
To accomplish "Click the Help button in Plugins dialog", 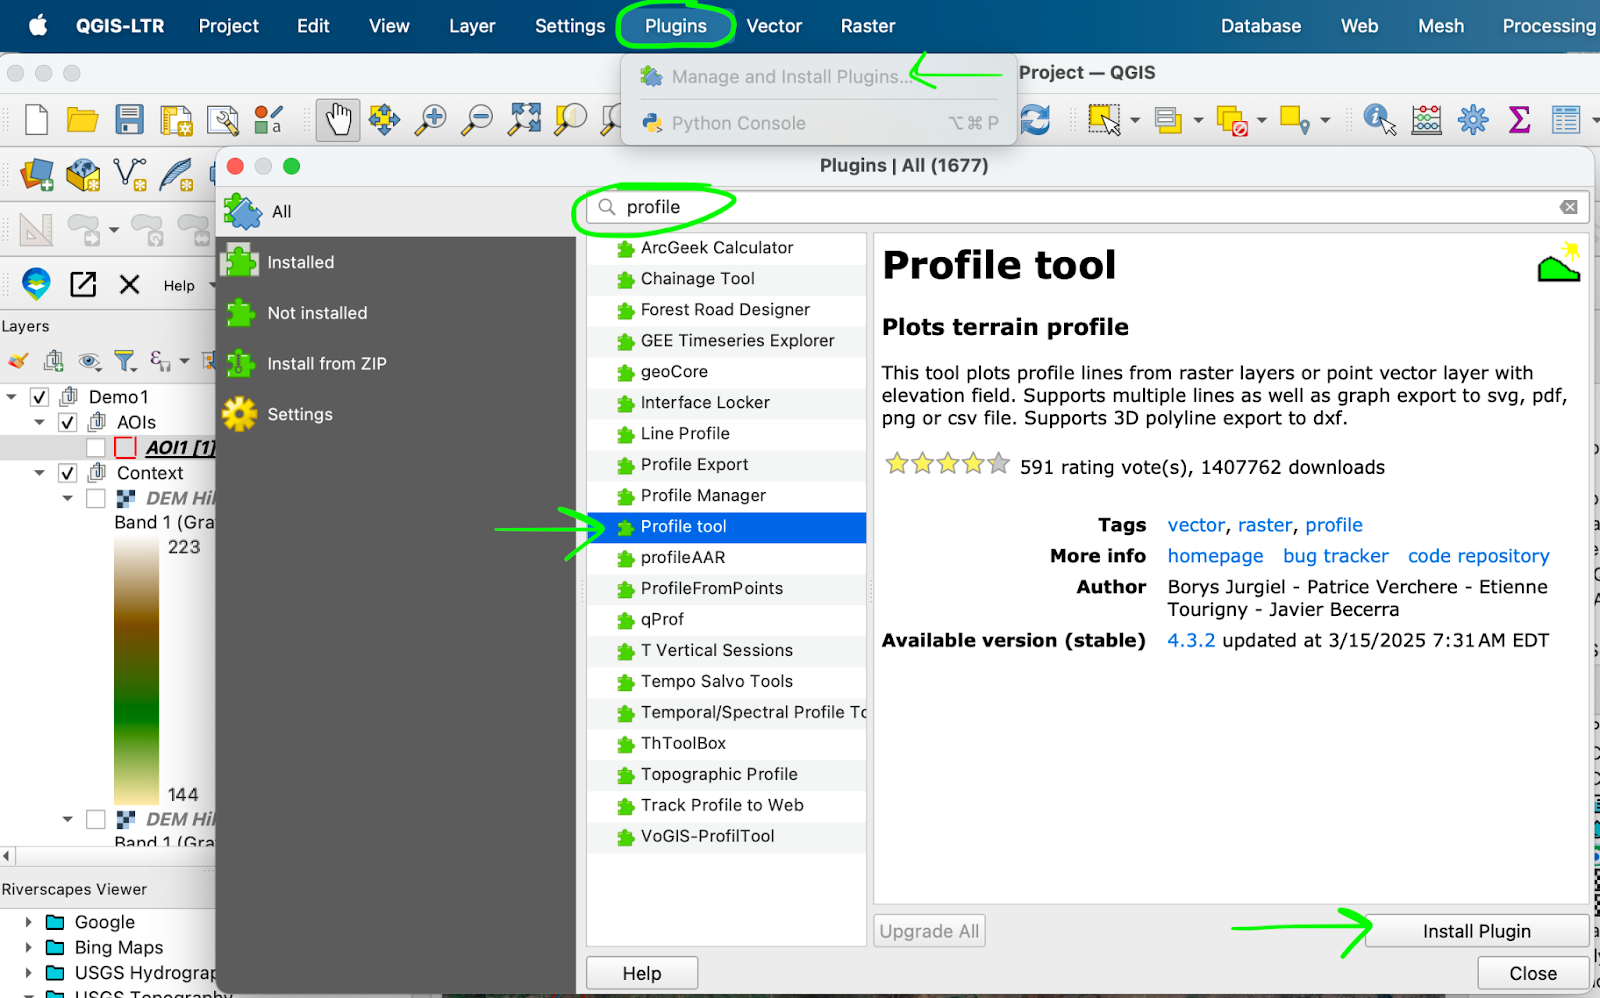I will coord(642,973).
